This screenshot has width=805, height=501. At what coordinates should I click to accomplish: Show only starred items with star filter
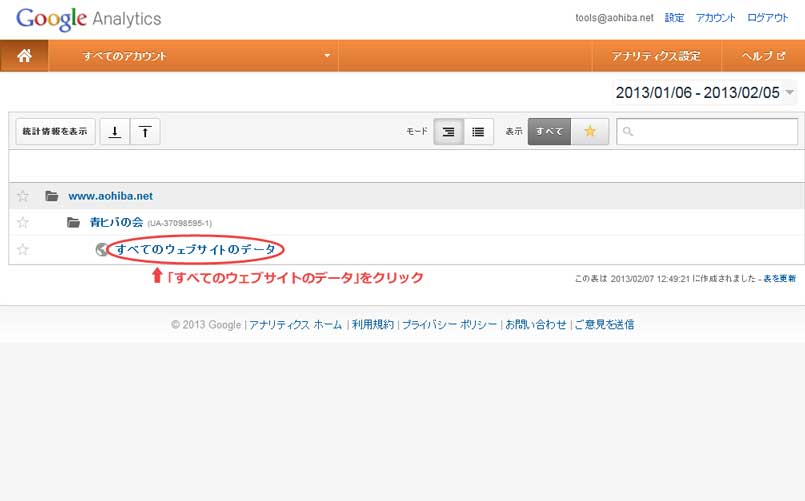click(590, 131)
